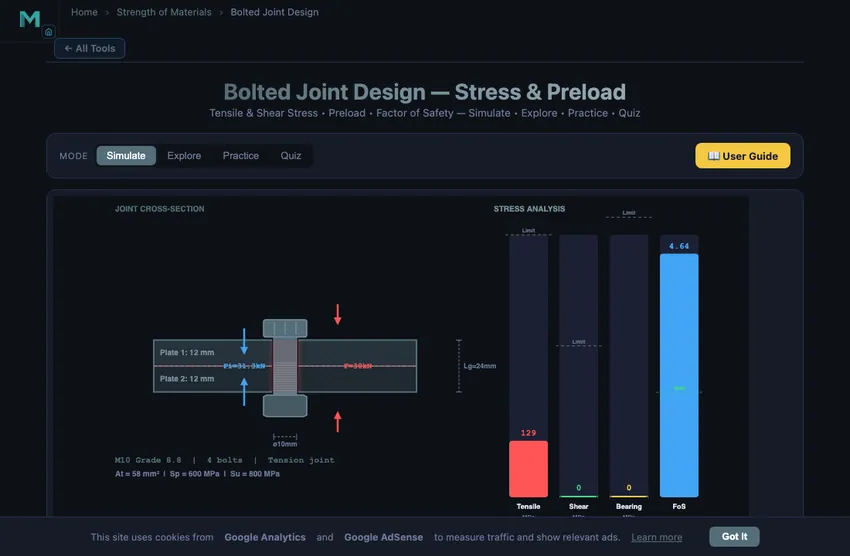
Task: Select the Quiz mode tab
Action: pyautogui.click(x=291, y=156)
